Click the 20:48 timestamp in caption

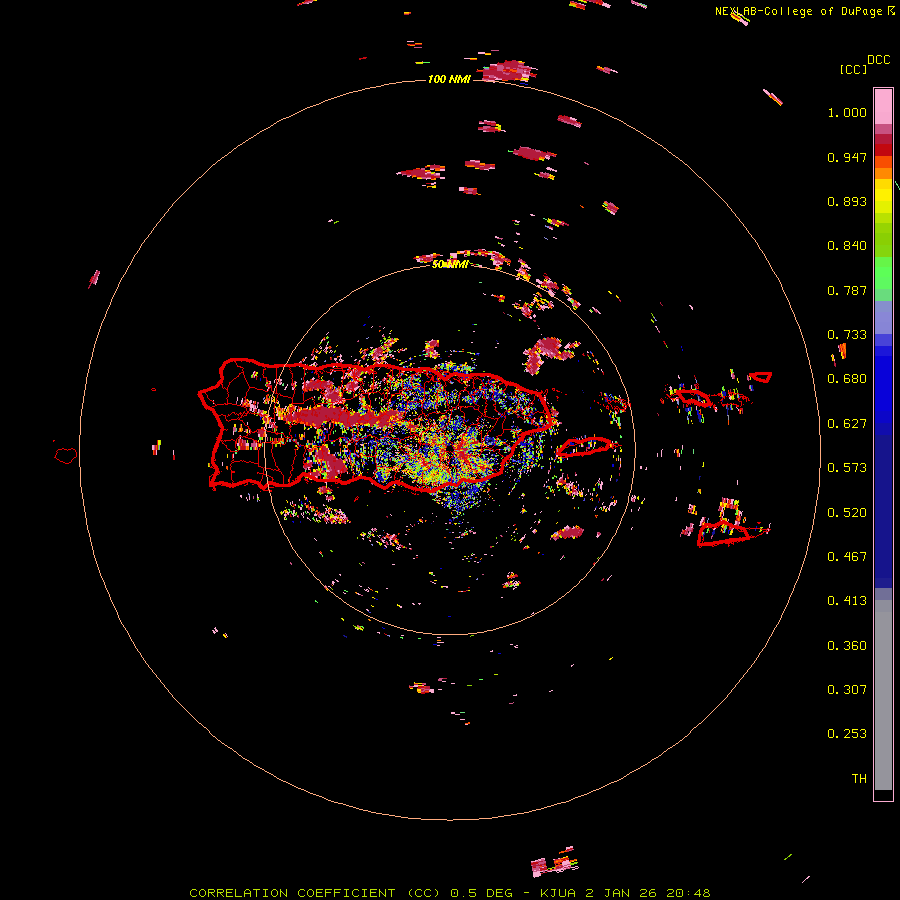(x=688, y=893)
